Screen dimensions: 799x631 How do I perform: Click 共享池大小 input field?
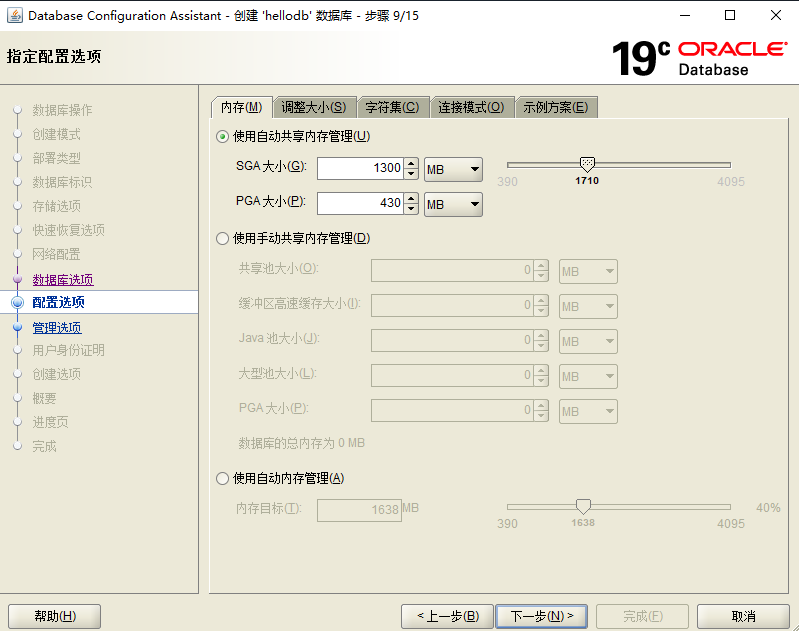(452, 271)
